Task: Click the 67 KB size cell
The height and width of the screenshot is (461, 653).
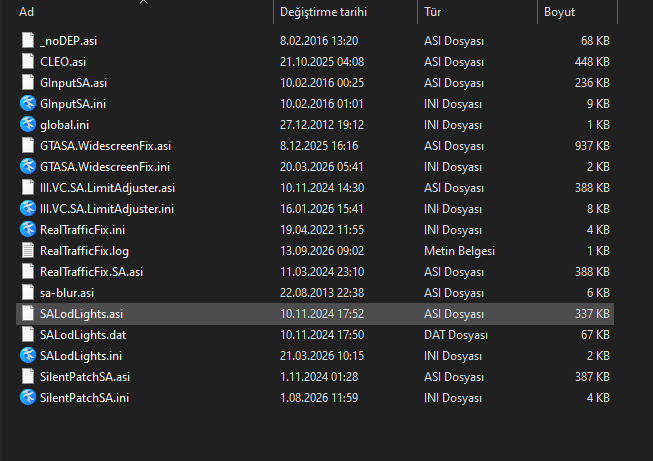Action: coord(595,335)
